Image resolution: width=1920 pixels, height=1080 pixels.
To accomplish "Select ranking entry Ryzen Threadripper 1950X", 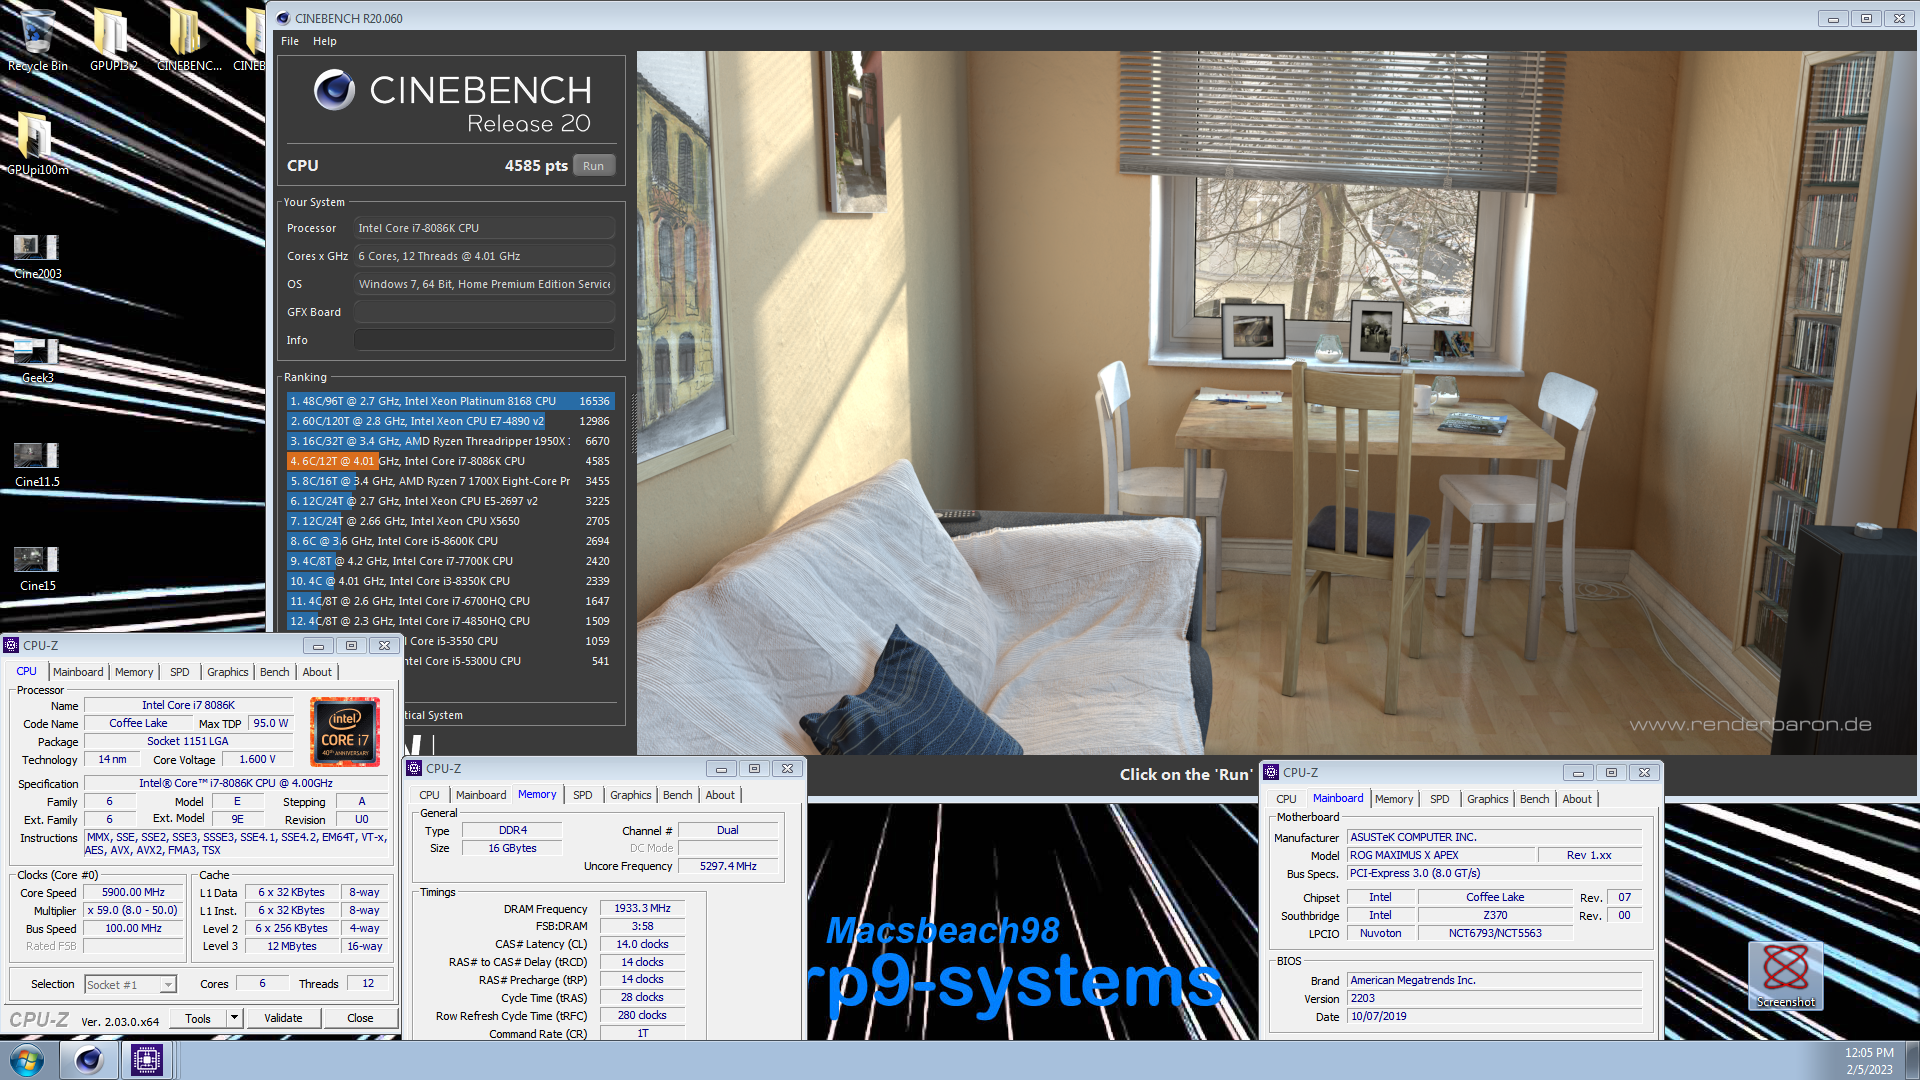I will pos(450,441).
